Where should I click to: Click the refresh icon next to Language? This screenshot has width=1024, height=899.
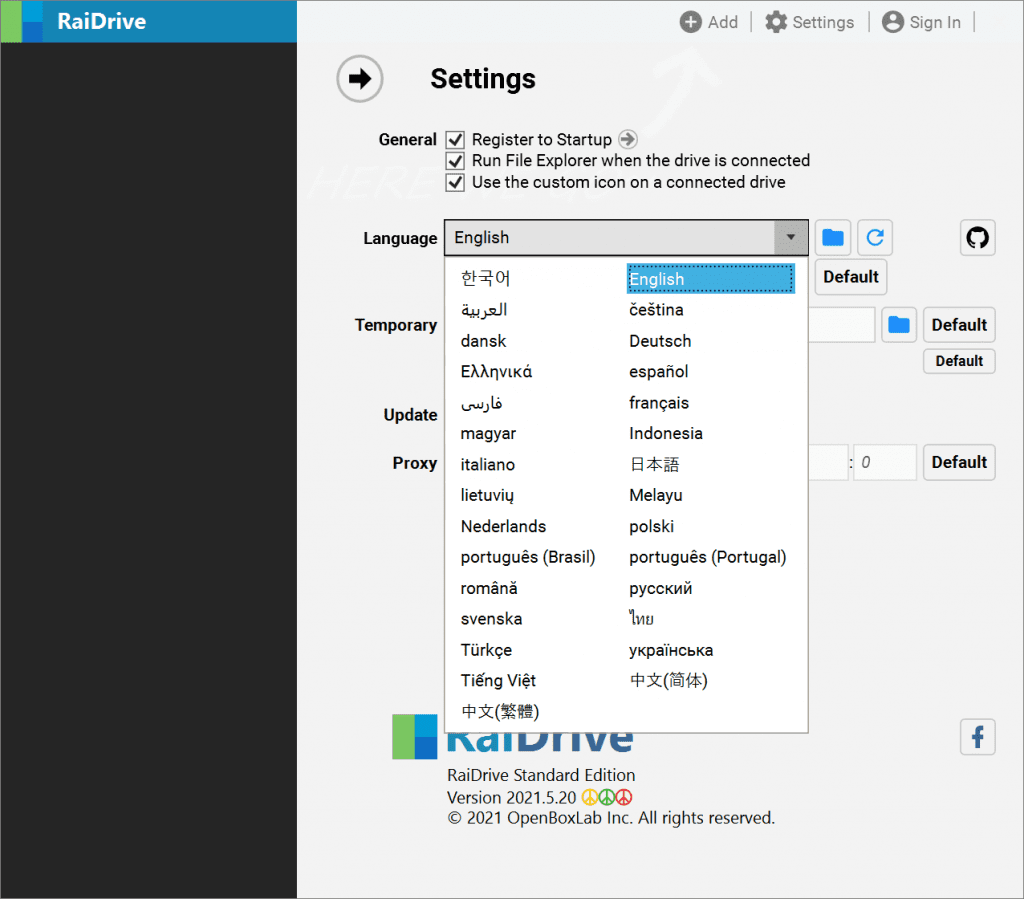875,238
